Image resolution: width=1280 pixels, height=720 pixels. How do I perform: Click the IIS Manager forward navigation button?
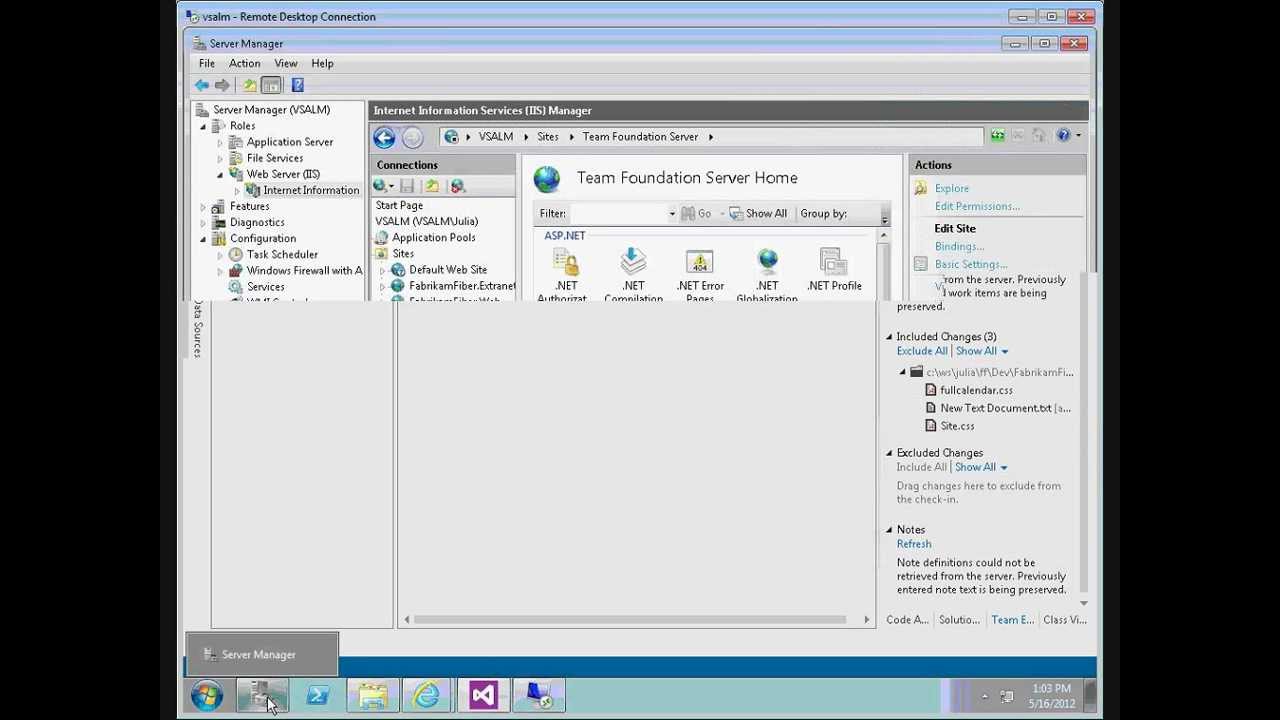412,138
